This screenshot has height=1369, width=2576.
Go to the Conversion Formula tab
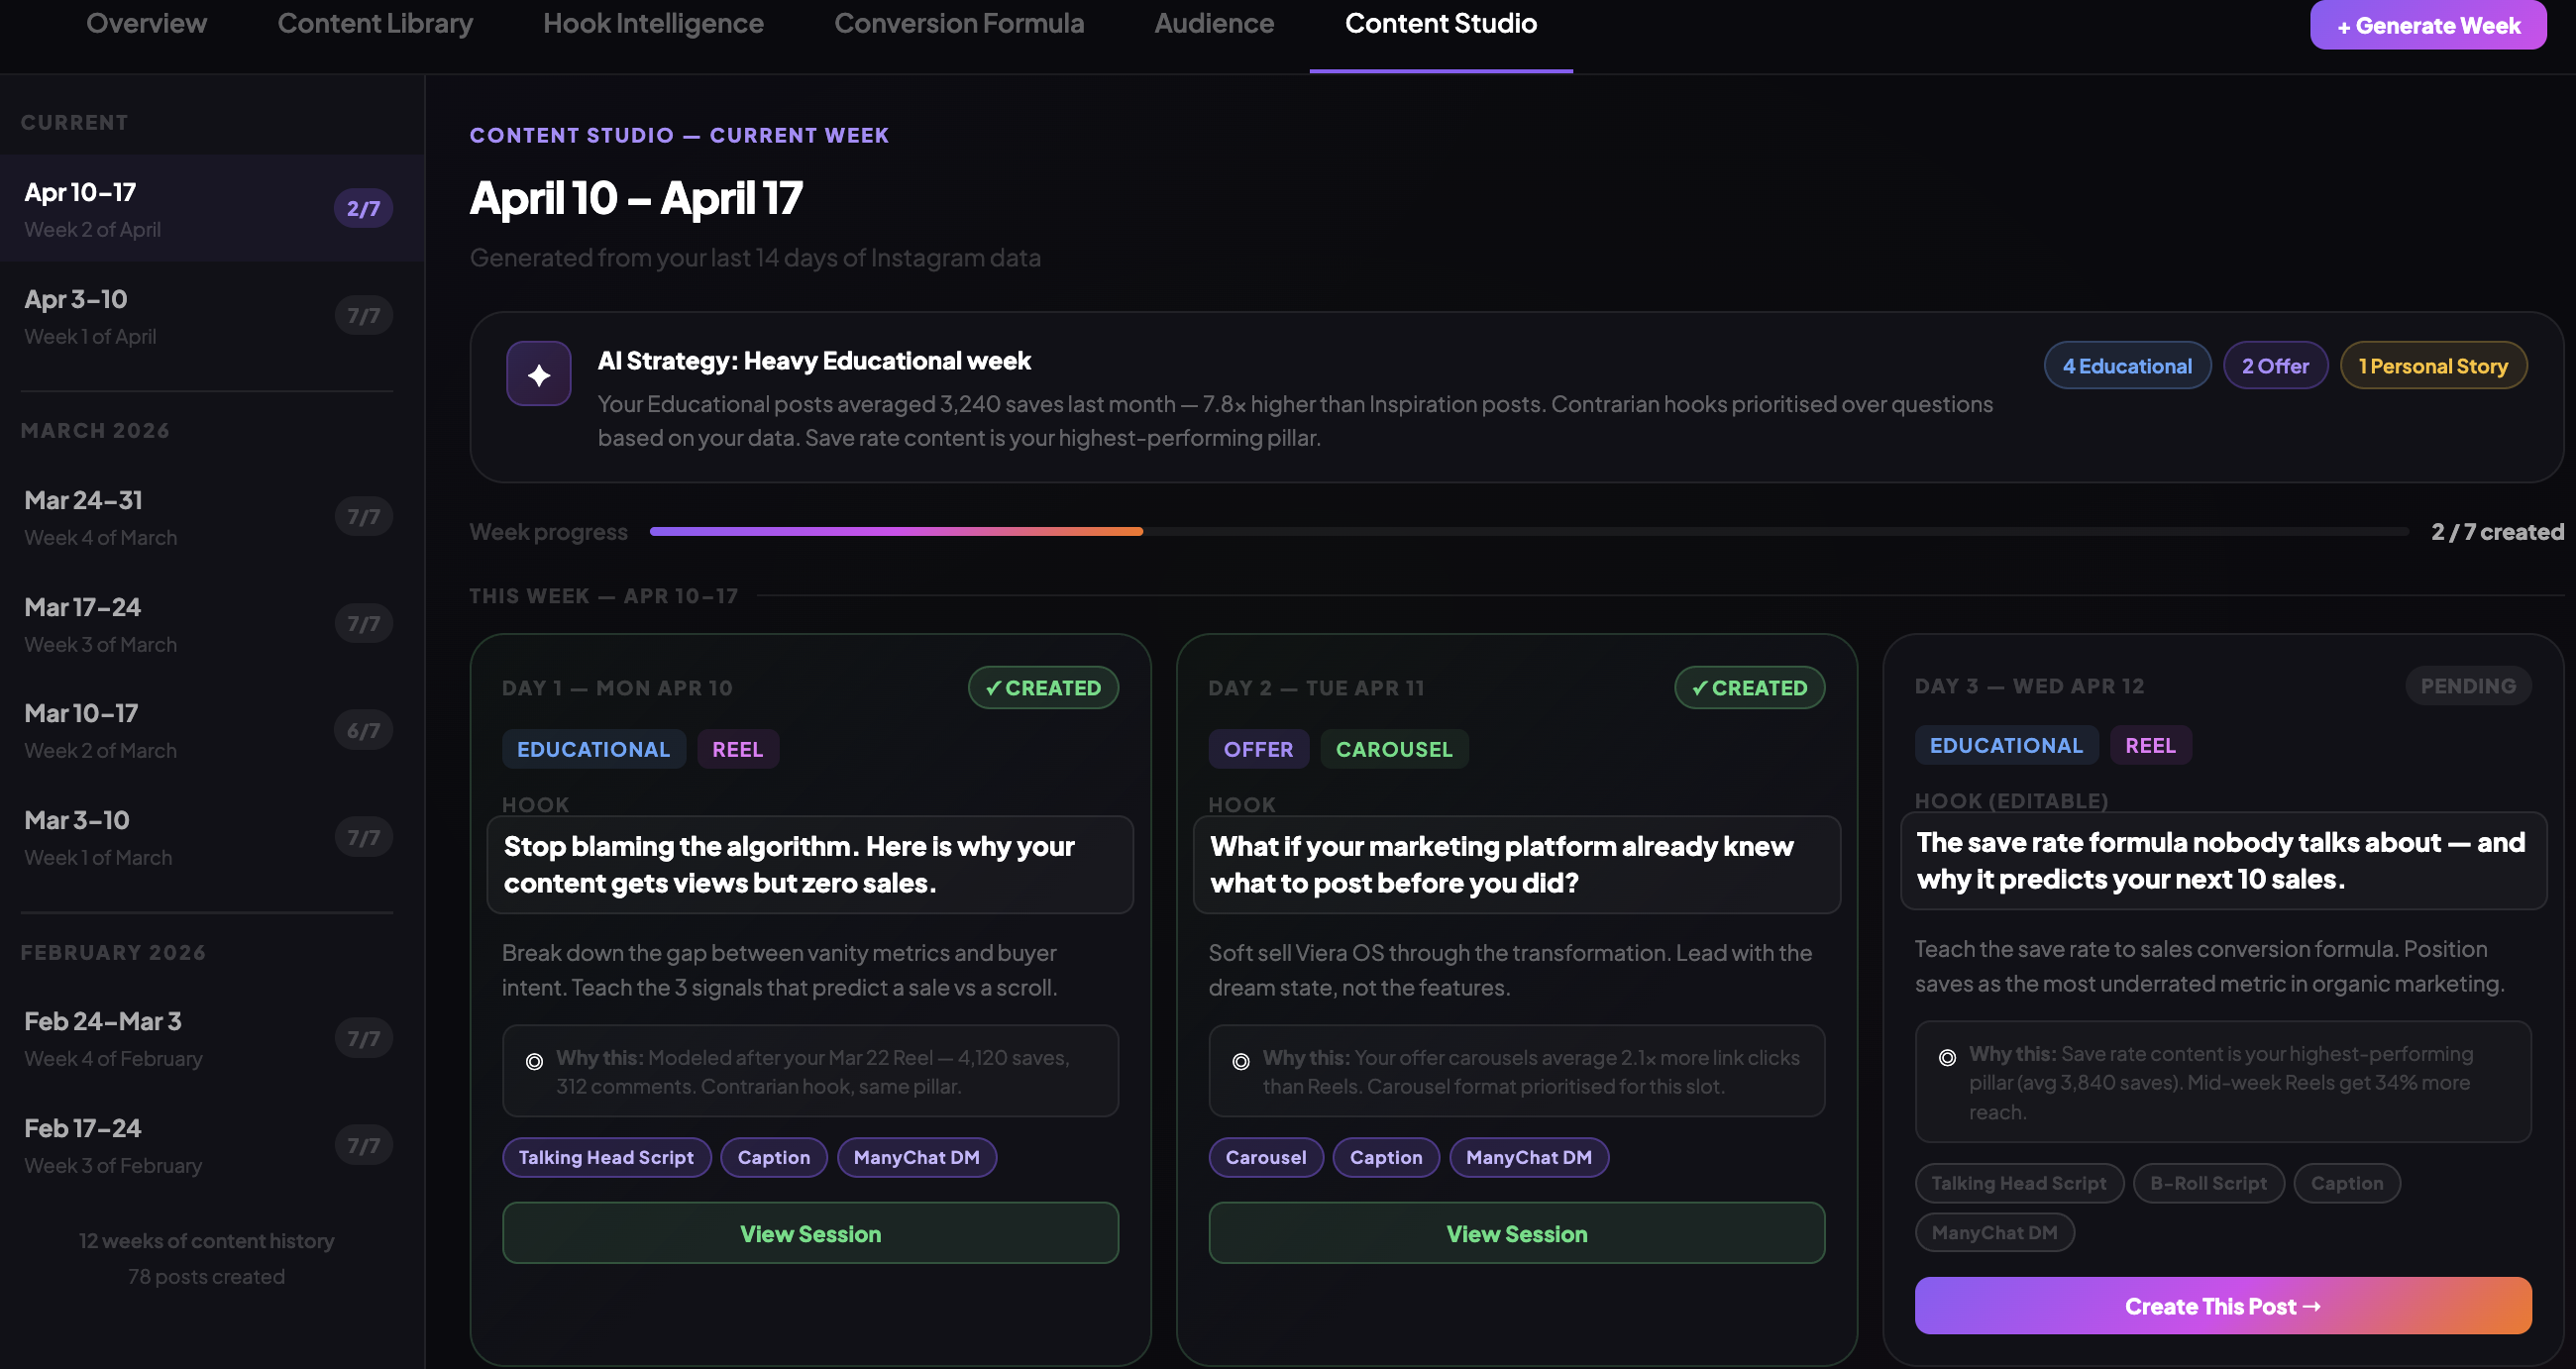coord(958,23)
